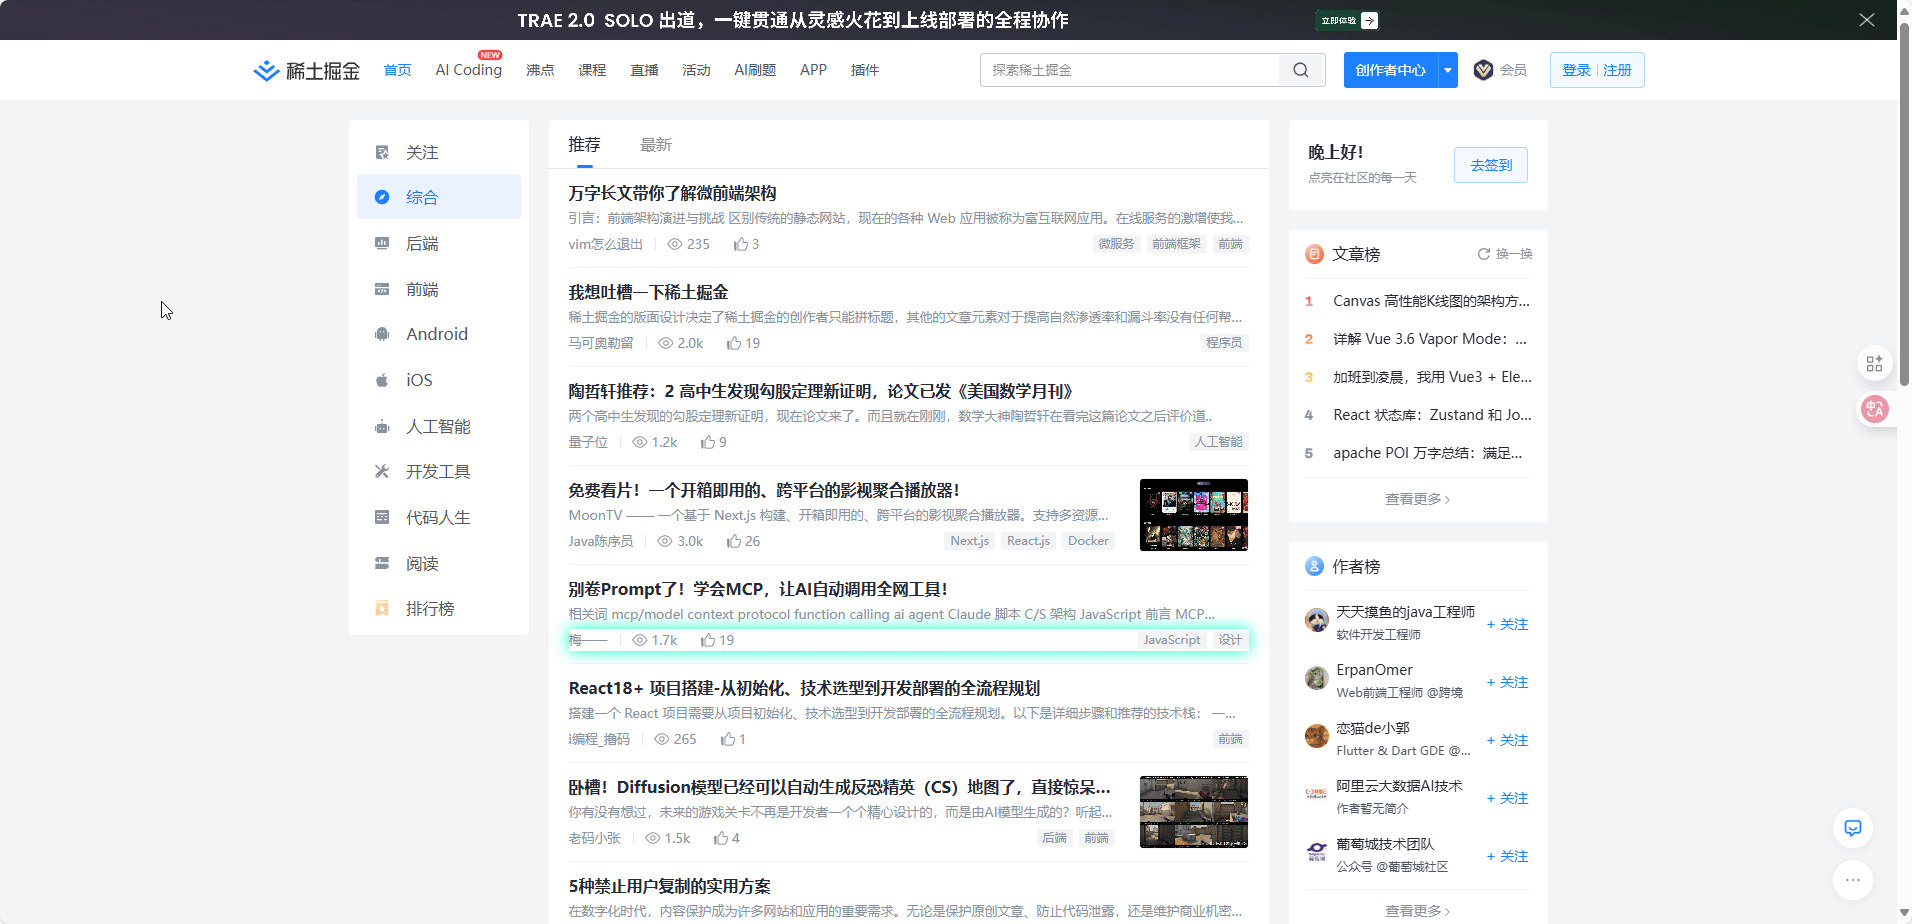The image size is (1912, 924).
Task: Close the TRAE 2.0 top banner
Action: 1867,20
